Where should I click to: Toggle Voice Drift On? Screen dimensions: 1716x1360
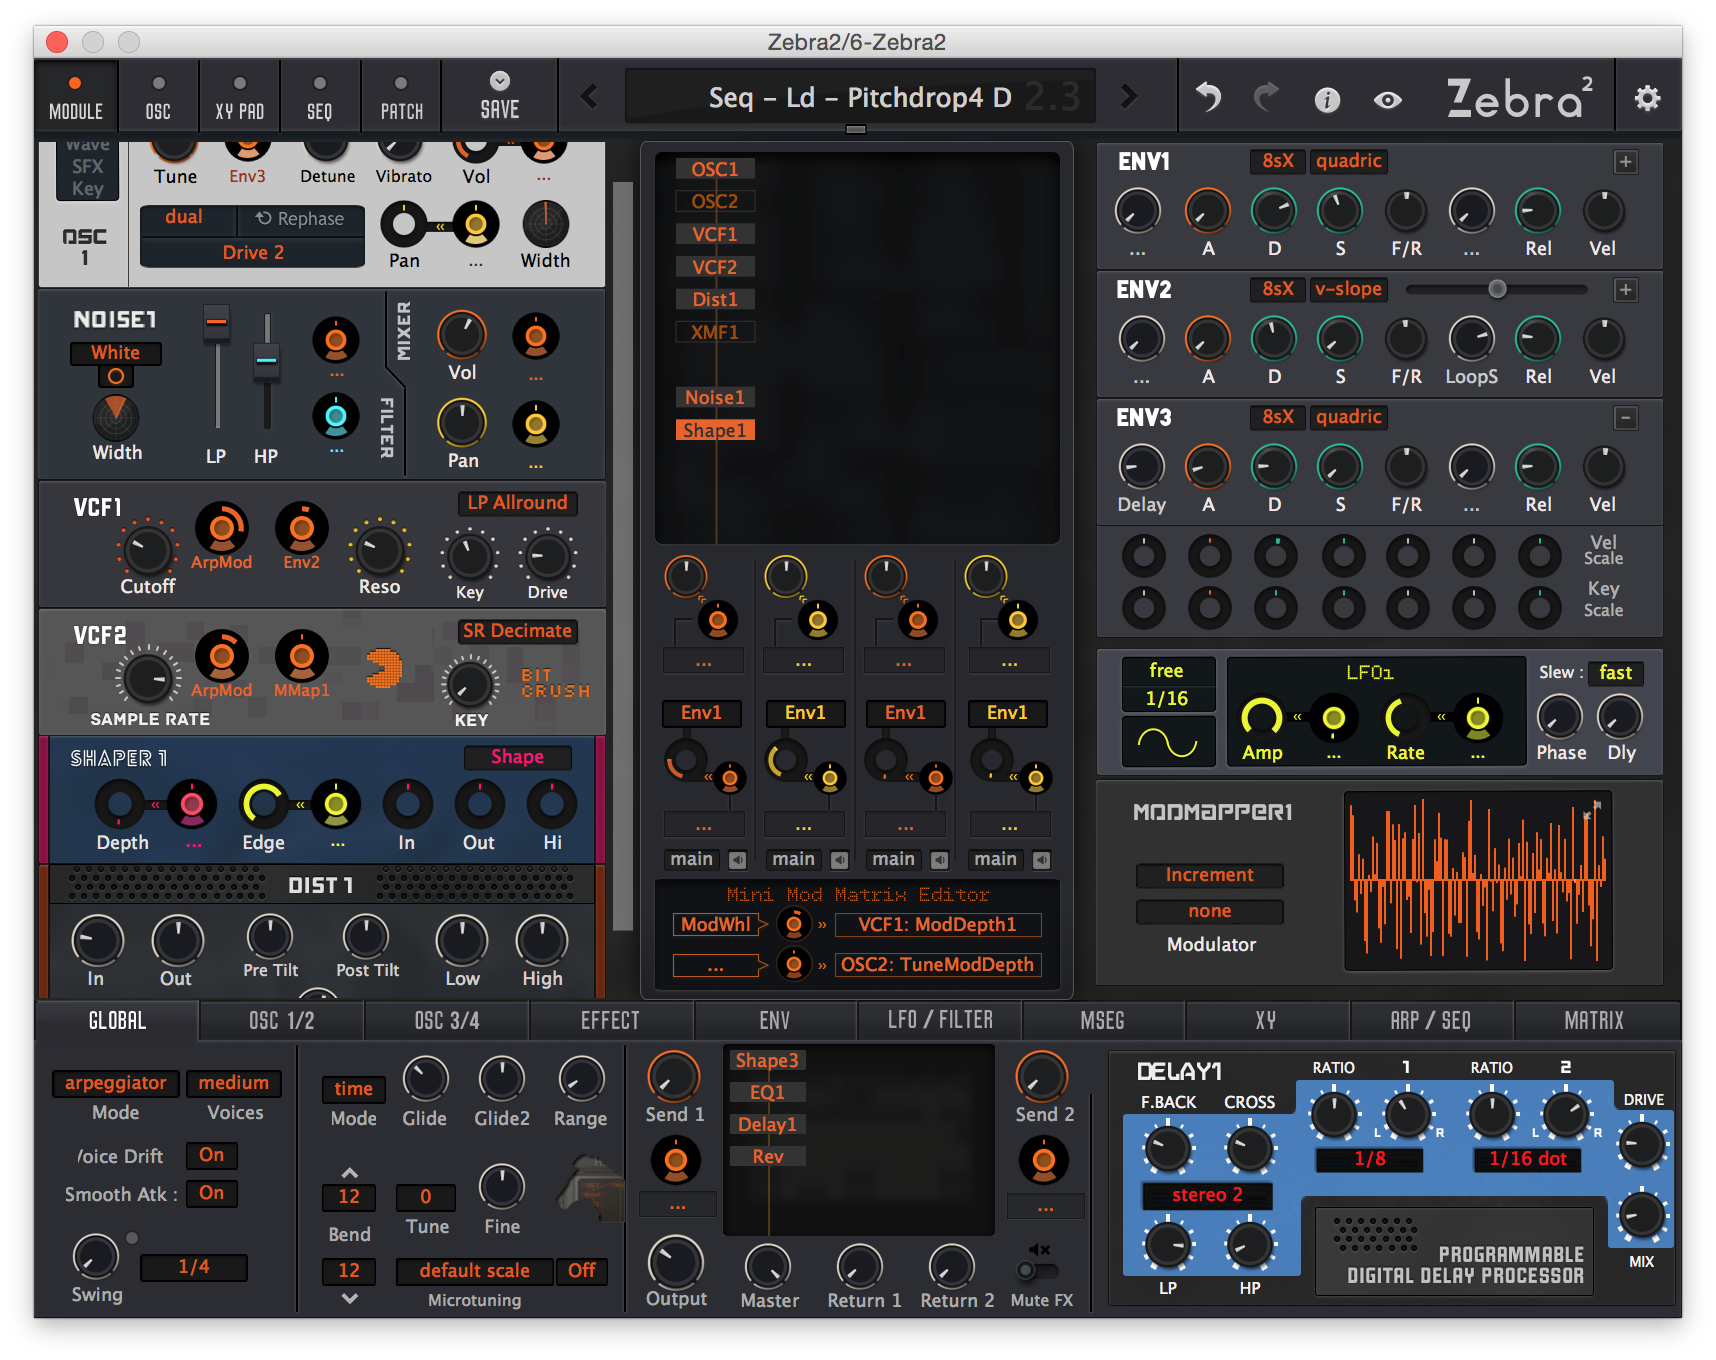[211, 1155]
